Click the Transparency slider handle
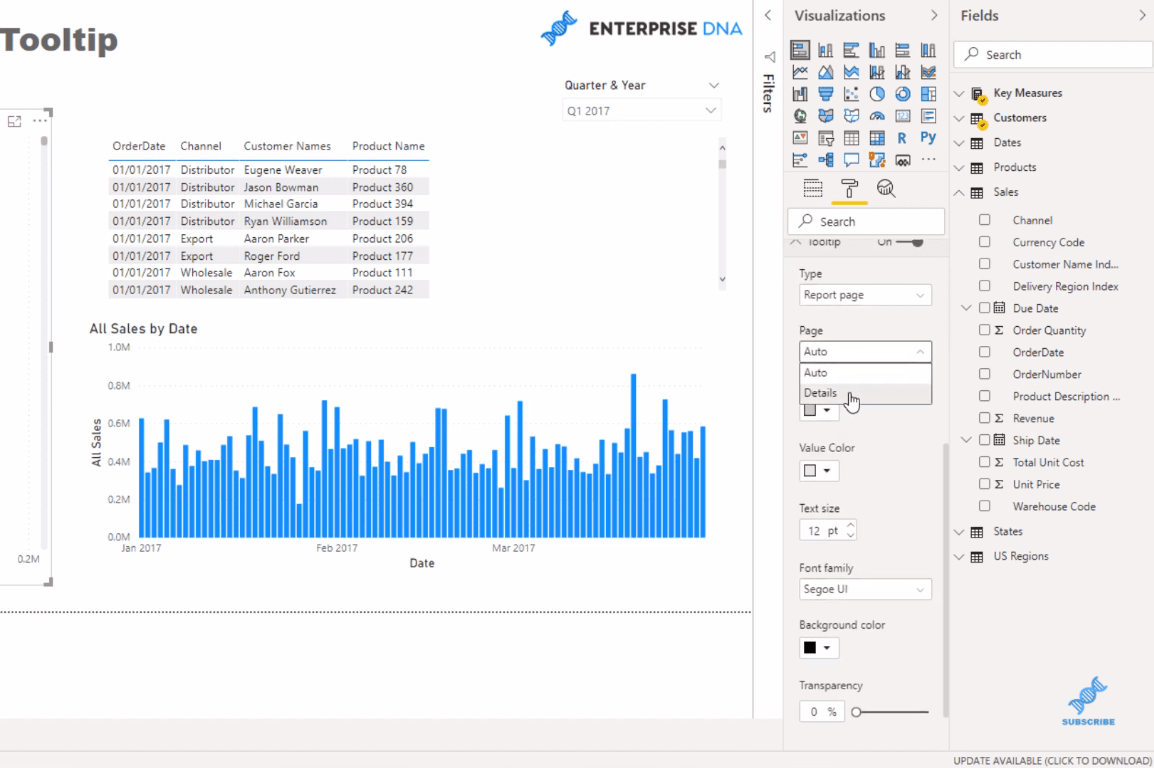 click(856, 712)
